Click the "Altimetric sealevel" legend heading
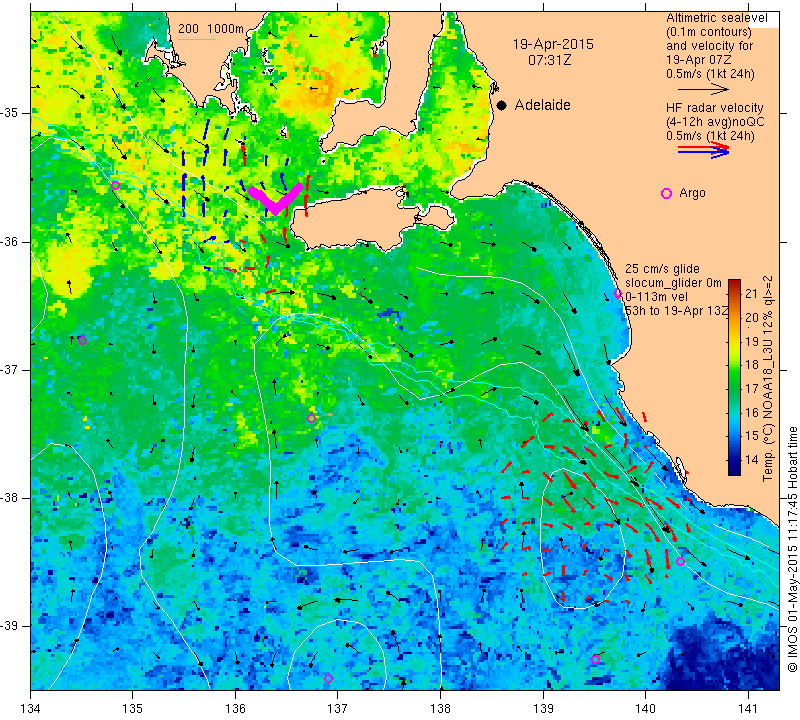The width and height of the screenshot is (800, 720). [x=716, y=18]
